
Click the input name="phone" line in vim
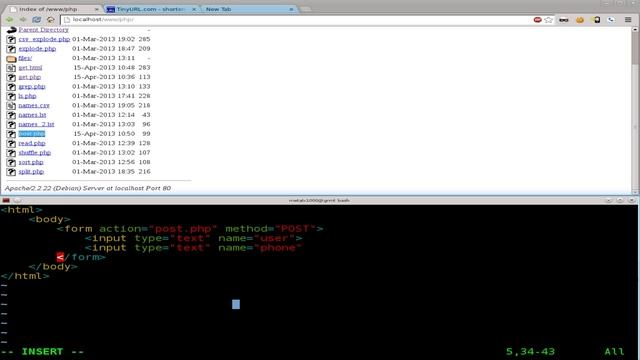(193, 247)
